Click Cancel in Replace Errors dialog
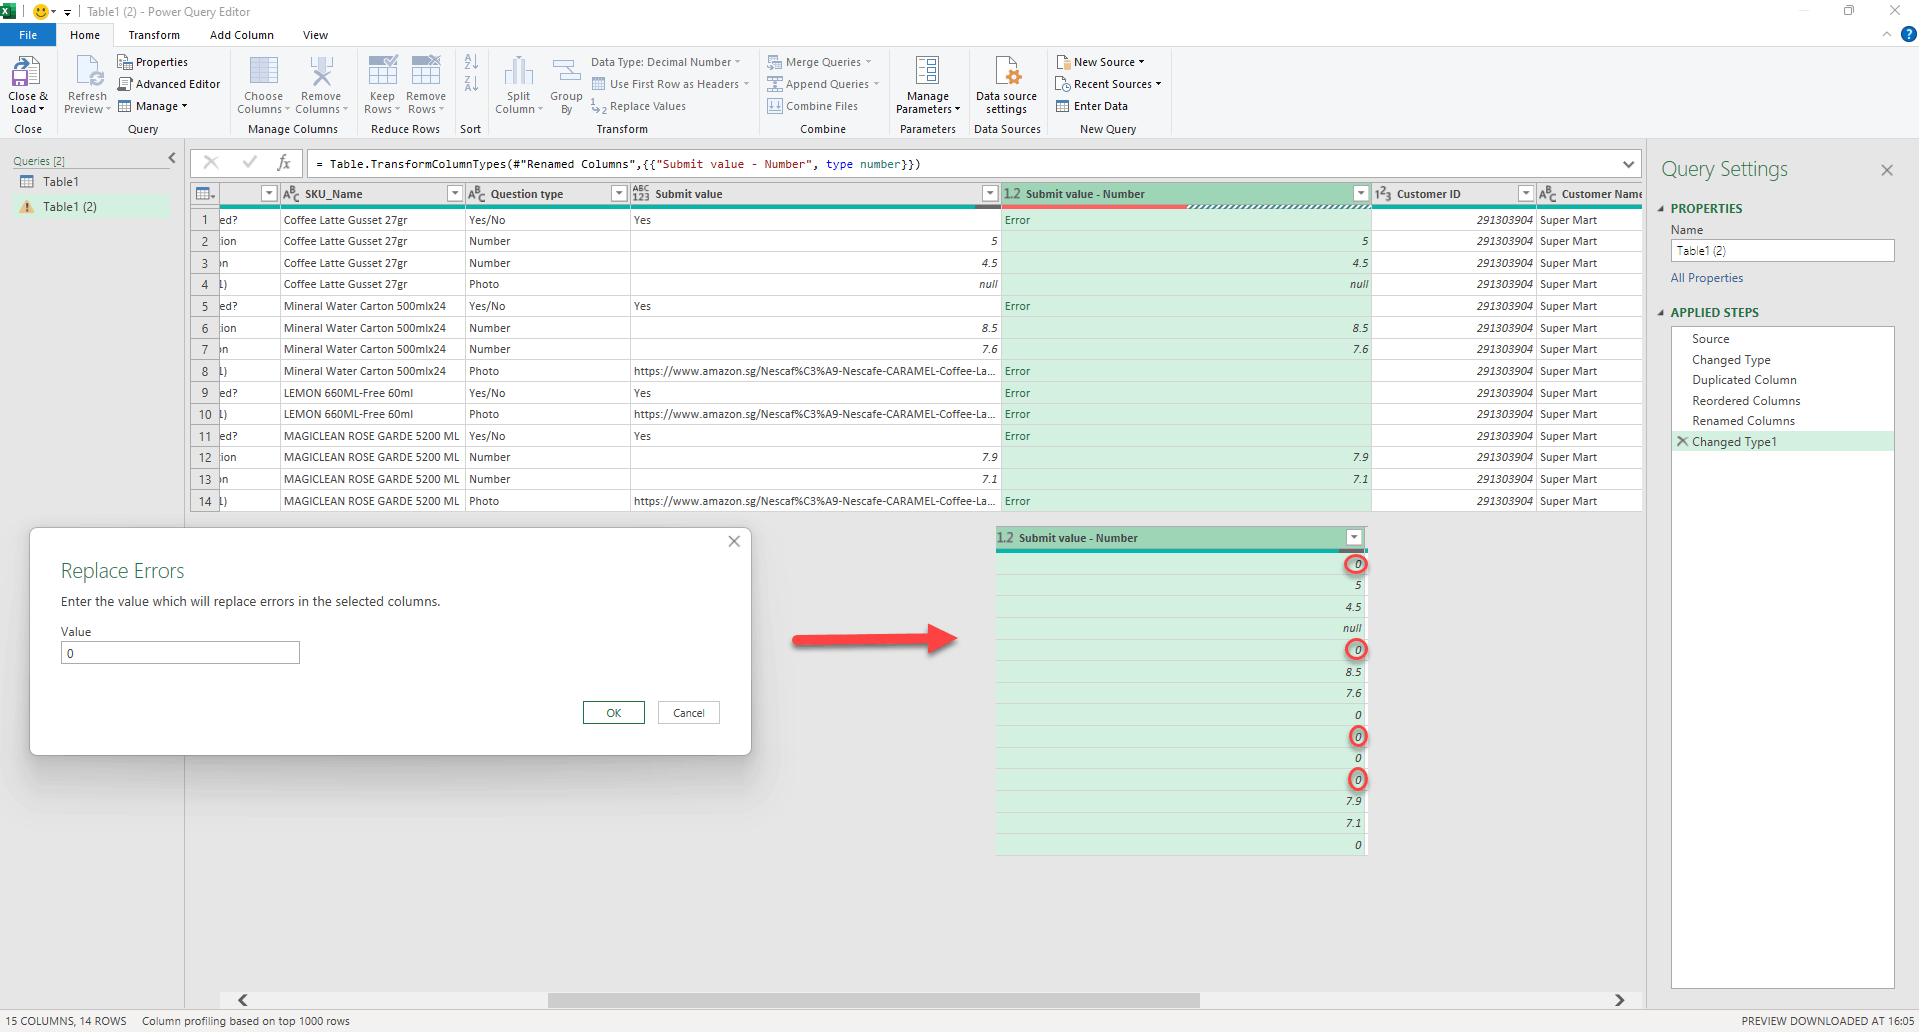Image resolution: width=1919 pixels, height=1032 pixels. (689, 713)
